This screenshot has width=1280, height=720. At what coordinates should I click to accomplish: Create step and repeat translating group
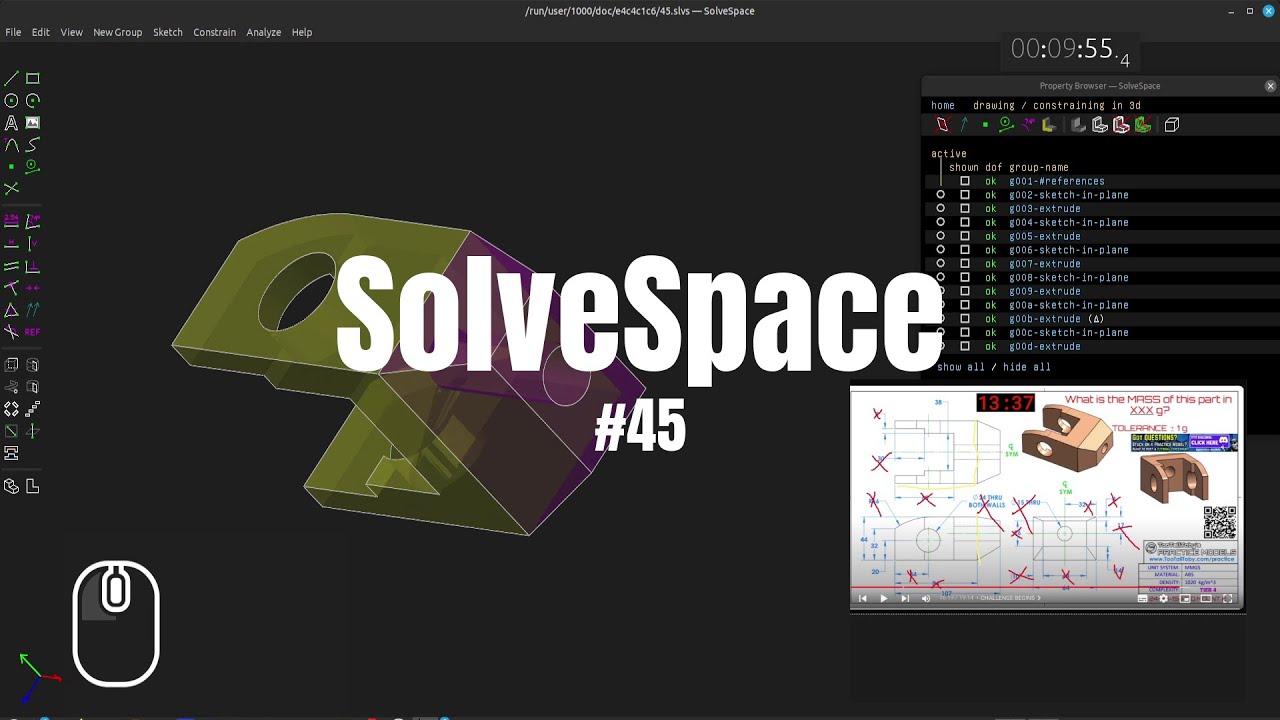(33, 409)
